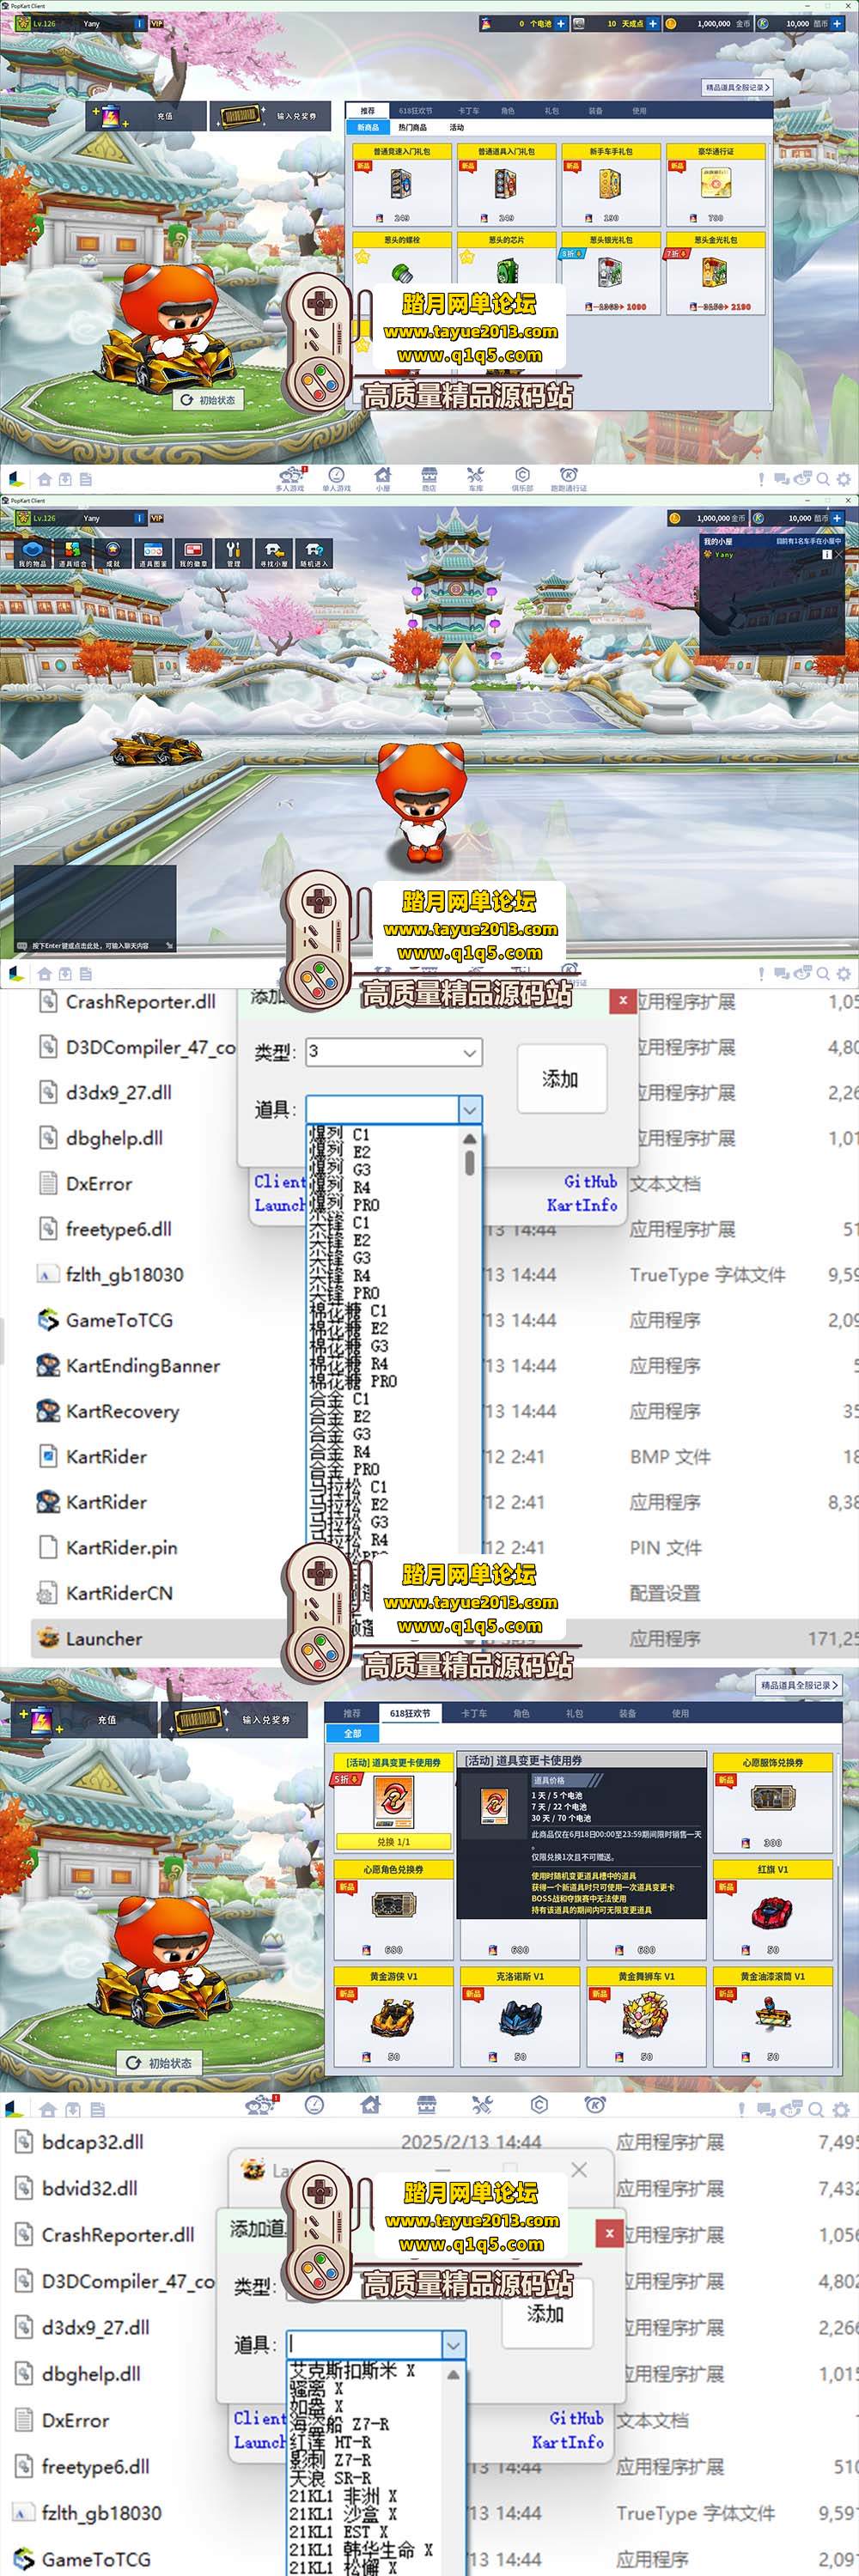Collapse the open 道具 combo box arrow
The height and width of the screenshot is (2576, 859).
[470, 1109]
